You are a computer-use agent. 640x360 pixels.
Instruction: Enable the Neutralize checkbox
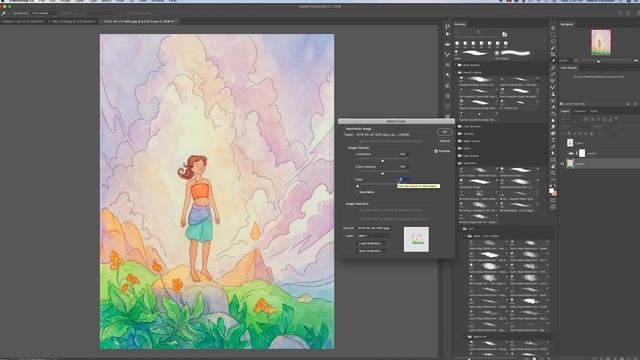(357, 192)
